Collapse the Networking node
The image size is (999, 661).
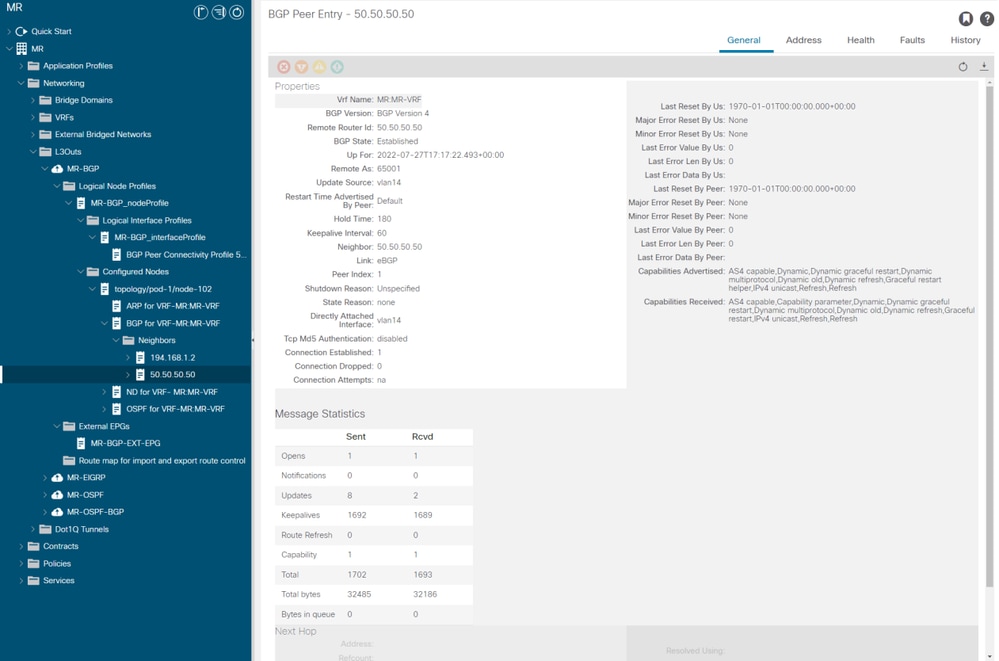coord(21,83)
